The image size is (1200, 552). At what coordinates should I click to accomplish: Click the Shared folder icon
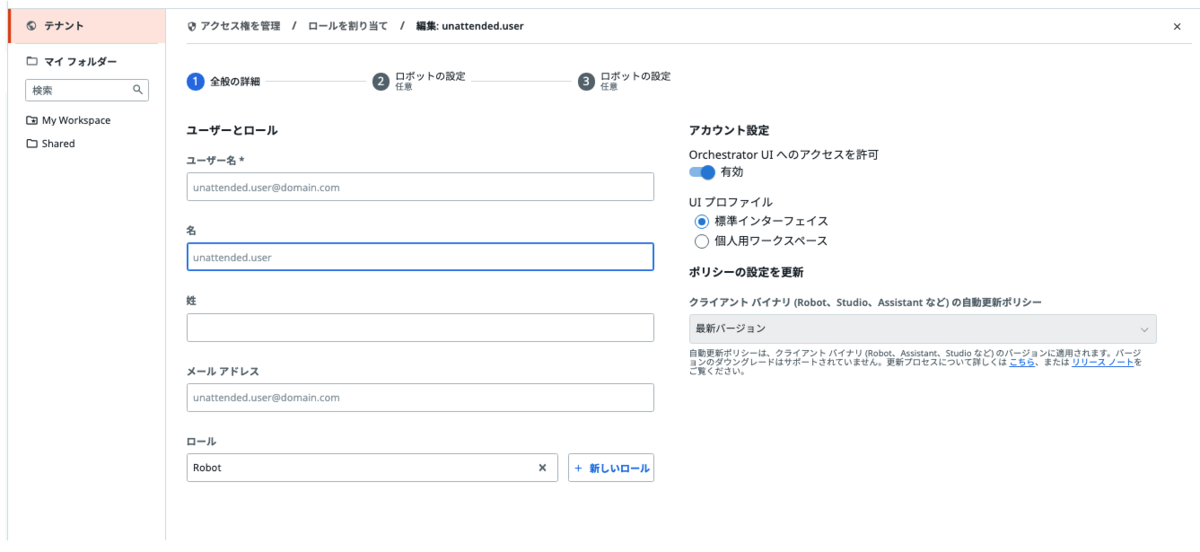pyautogui.click(x=32, y=143)
